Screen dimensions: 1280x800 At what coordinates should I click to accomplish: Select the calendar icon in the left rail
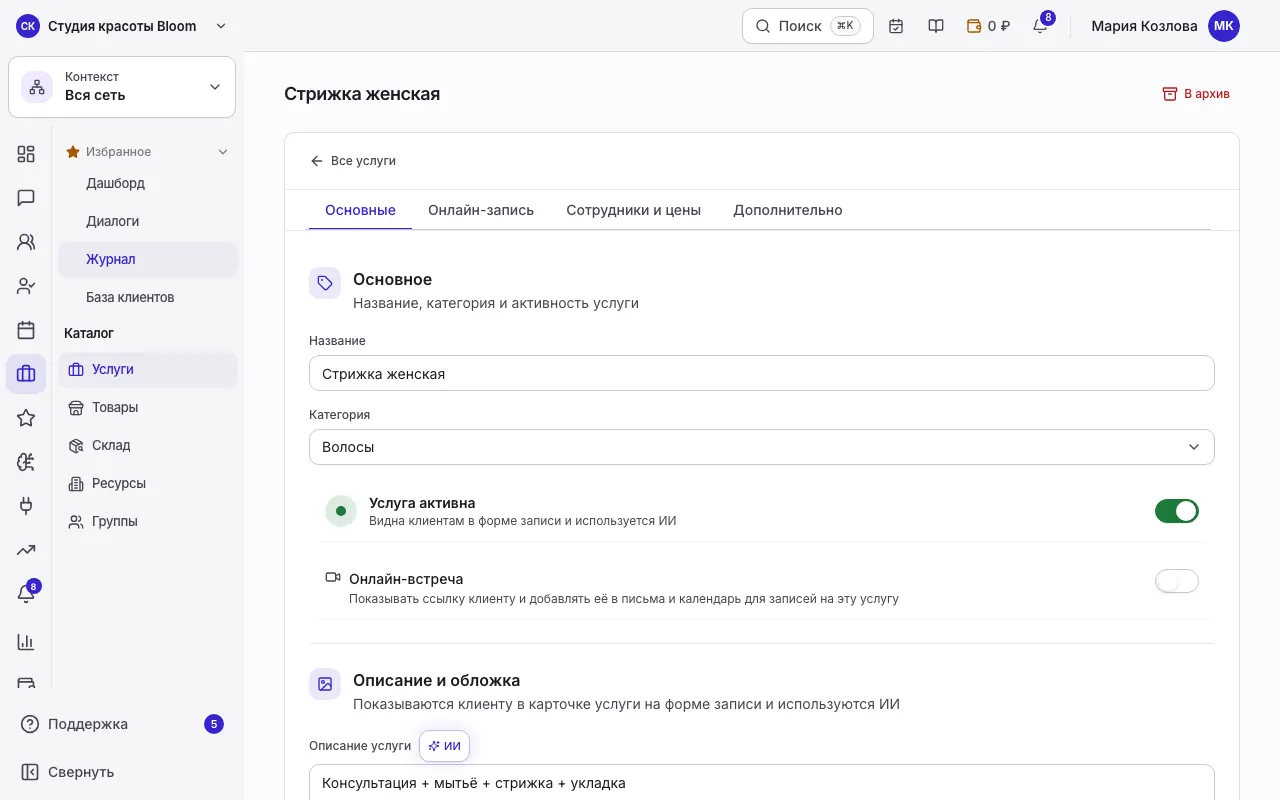[26, 330]
